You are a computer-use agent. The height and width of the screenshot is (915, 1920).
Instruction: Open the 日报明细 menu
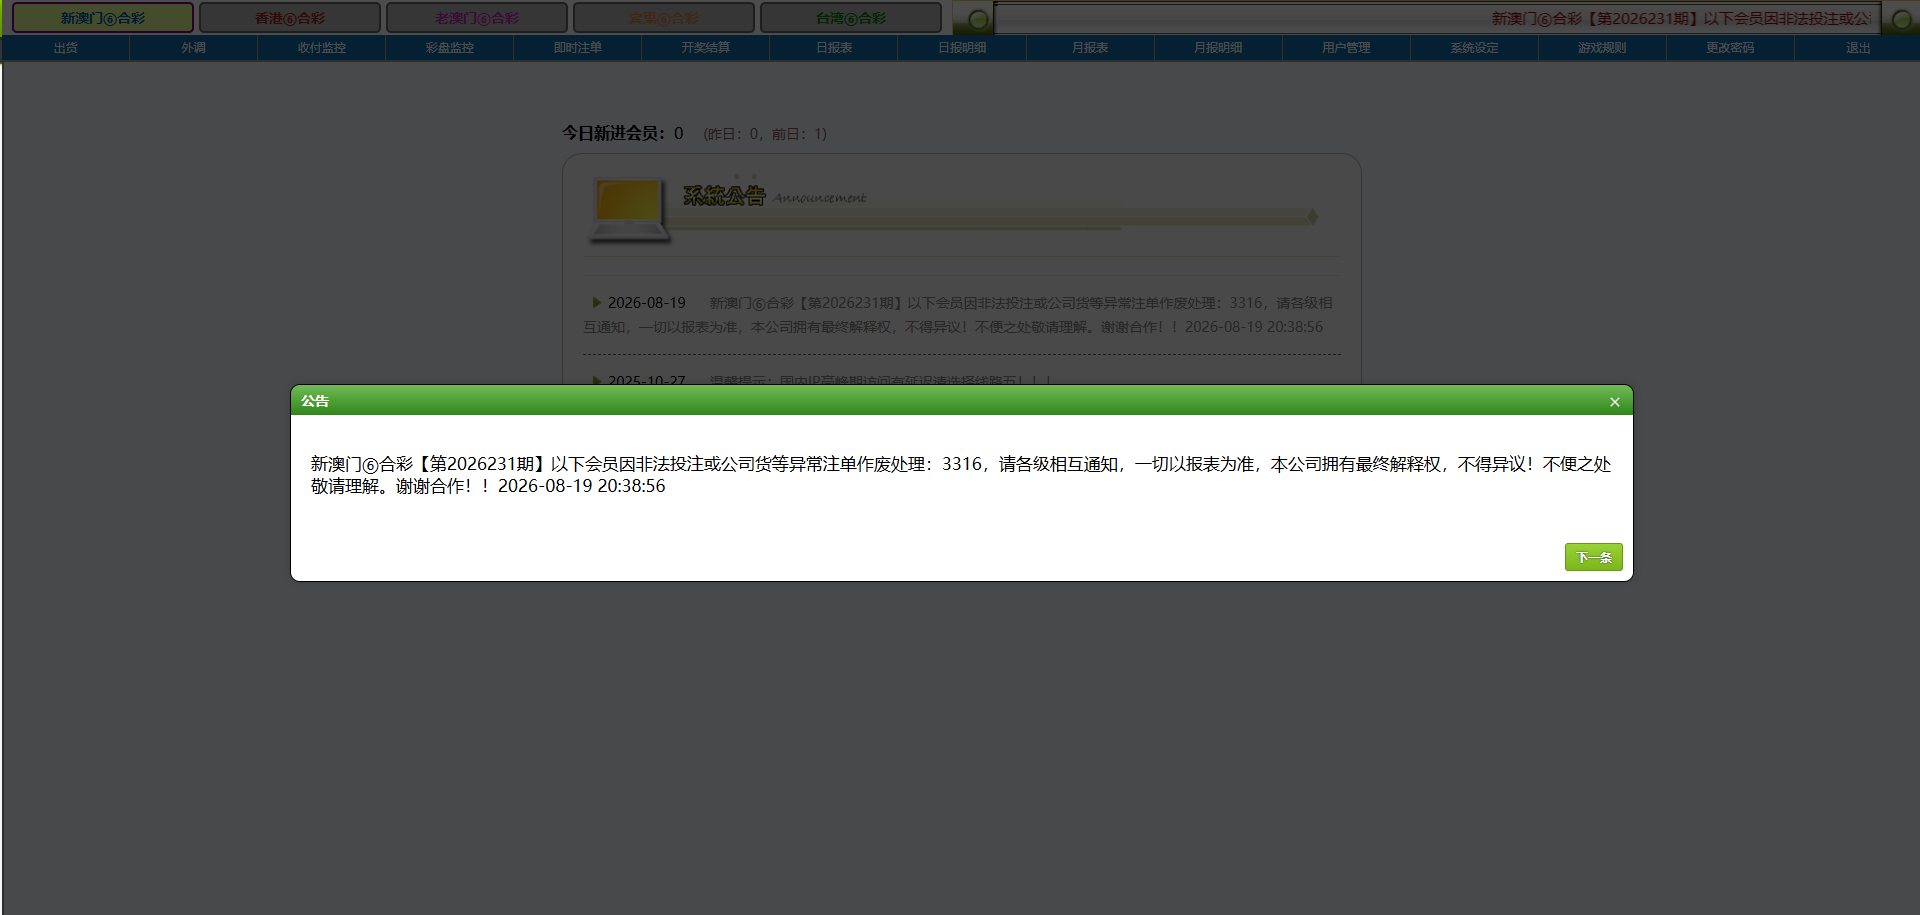click(962, 48)
